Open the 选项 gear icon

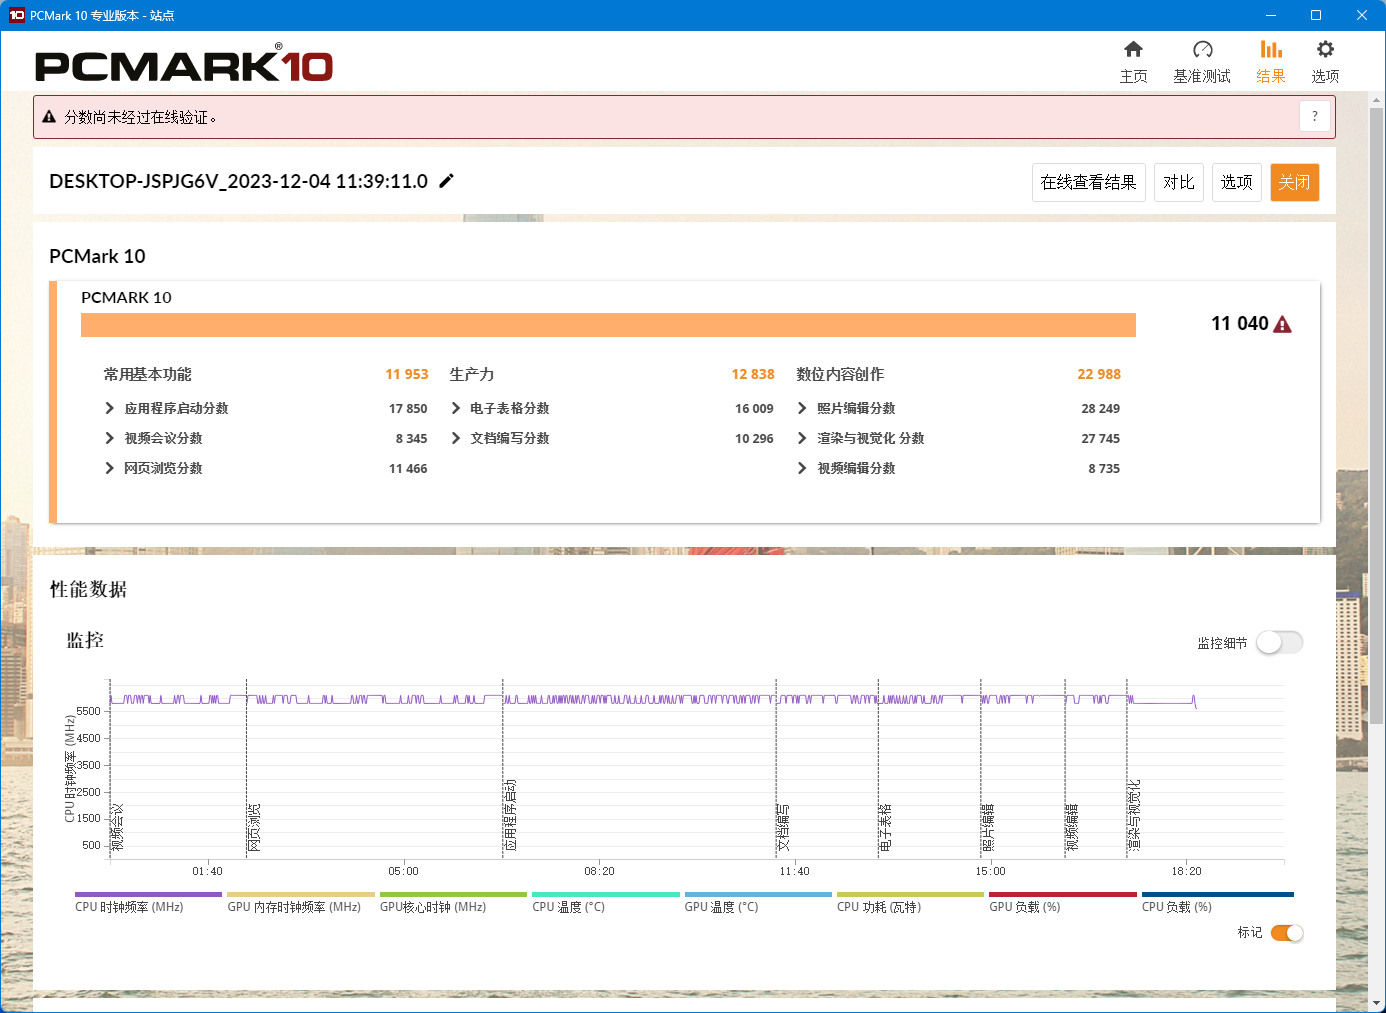pos(1325,50)
